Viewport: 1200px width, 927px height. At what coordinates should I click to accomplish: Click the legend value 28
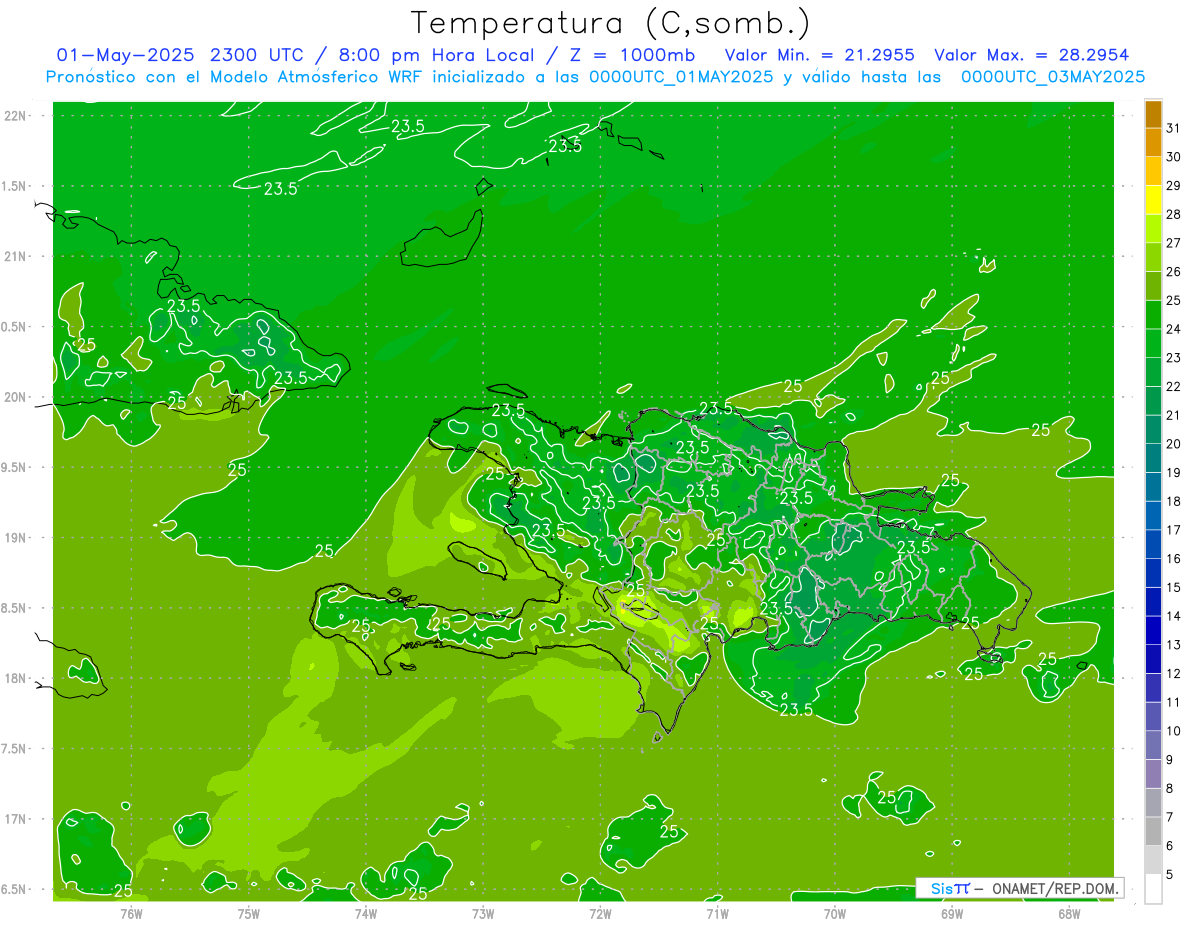1173,214
